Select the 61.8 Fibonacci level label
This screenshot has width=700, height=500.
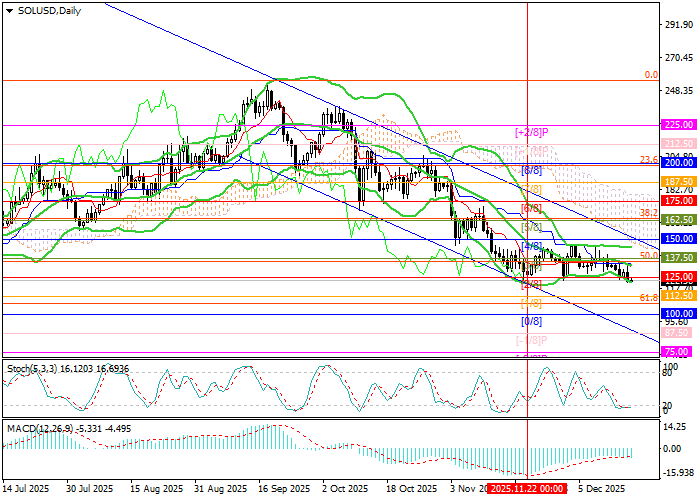pos(648,298)
